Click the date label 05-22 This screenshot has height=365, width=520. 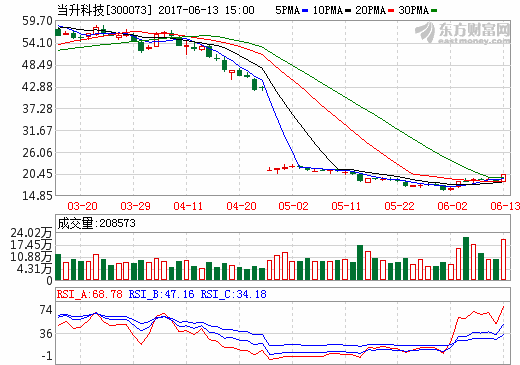(x=399, y=206)
